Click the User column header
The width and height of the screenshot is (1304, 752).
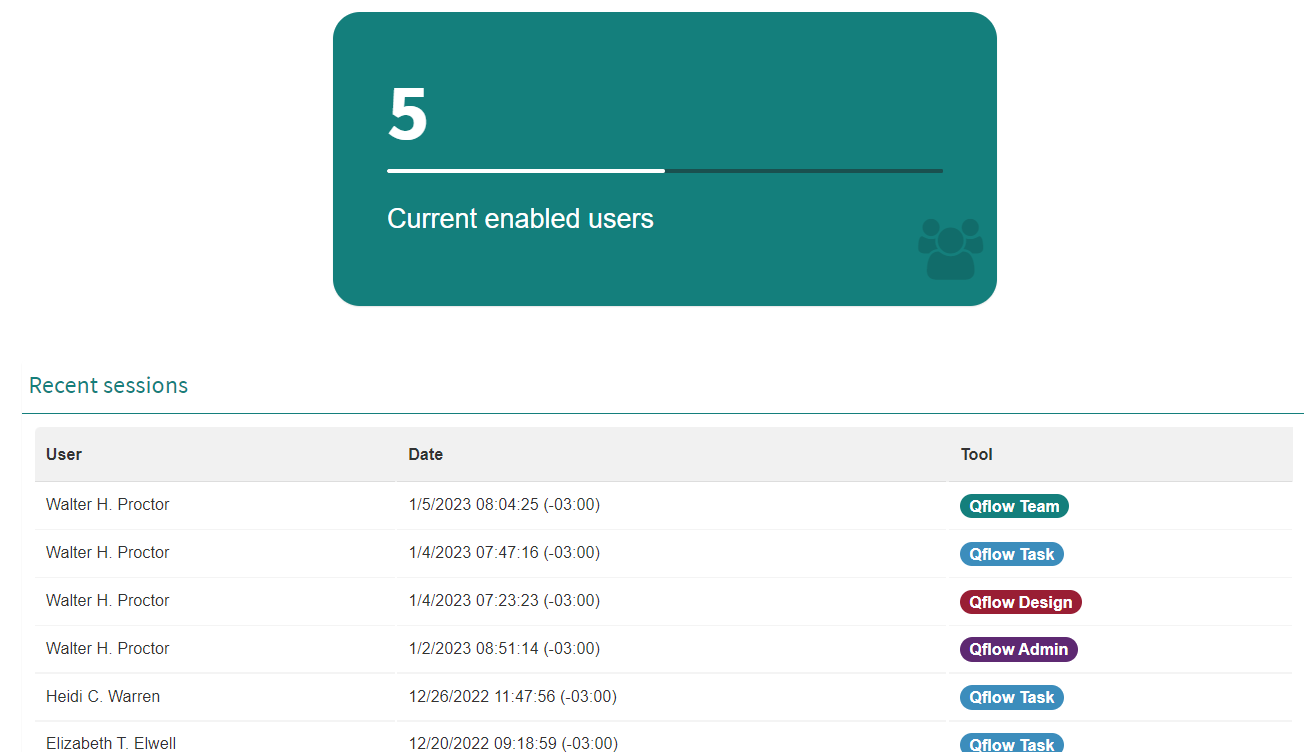click(x=64, y=454)
